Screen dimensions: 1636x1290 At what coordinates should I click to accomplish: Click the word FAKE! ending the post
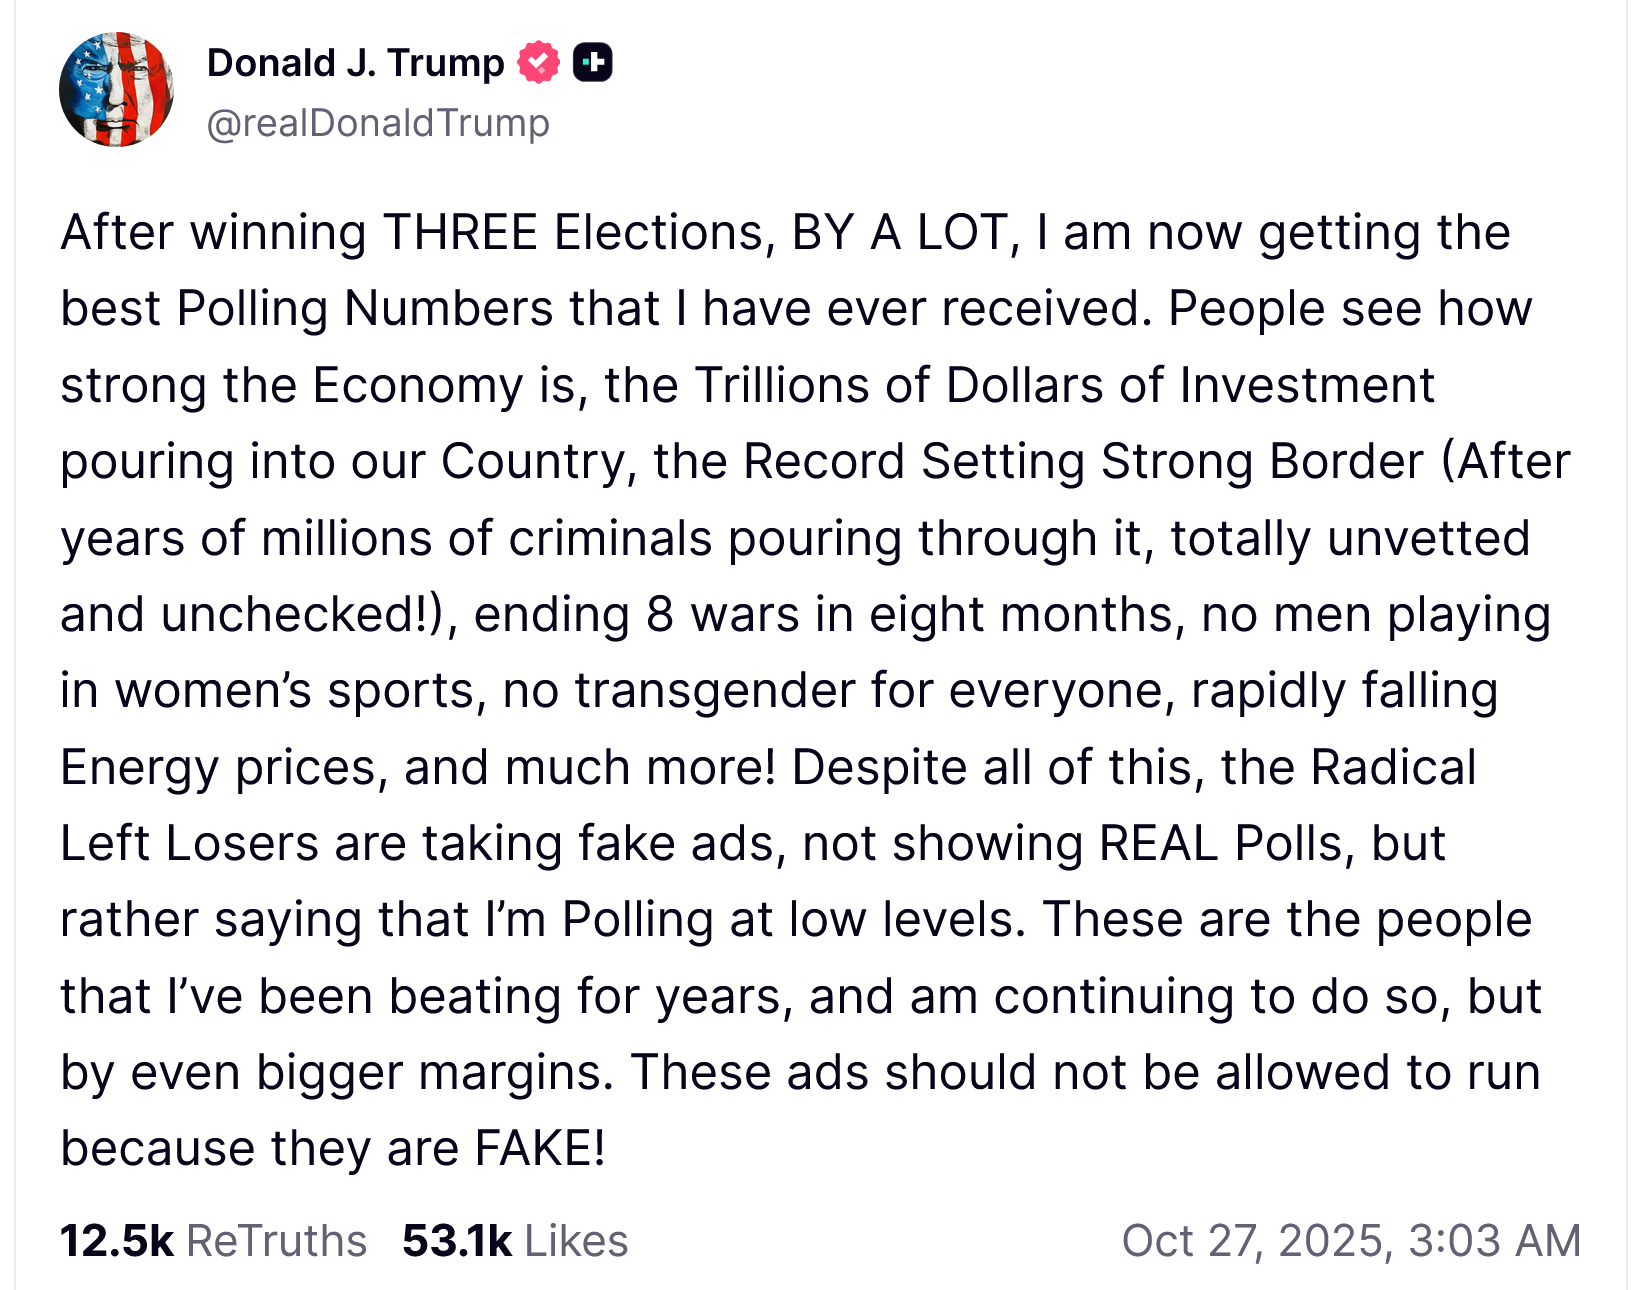pyautogui.click(x=540, y=1149)
